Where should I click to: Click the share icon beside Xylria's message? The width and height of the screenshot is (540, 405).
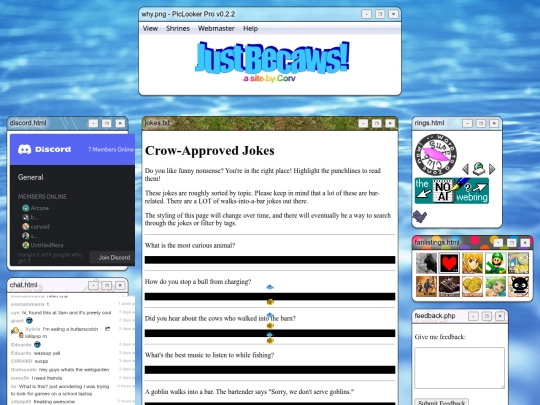click(107, 329)
